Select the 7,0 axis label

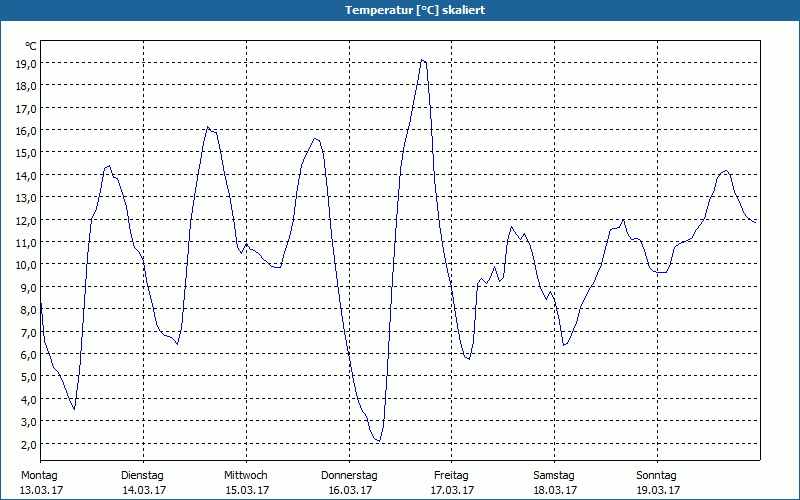29,332
